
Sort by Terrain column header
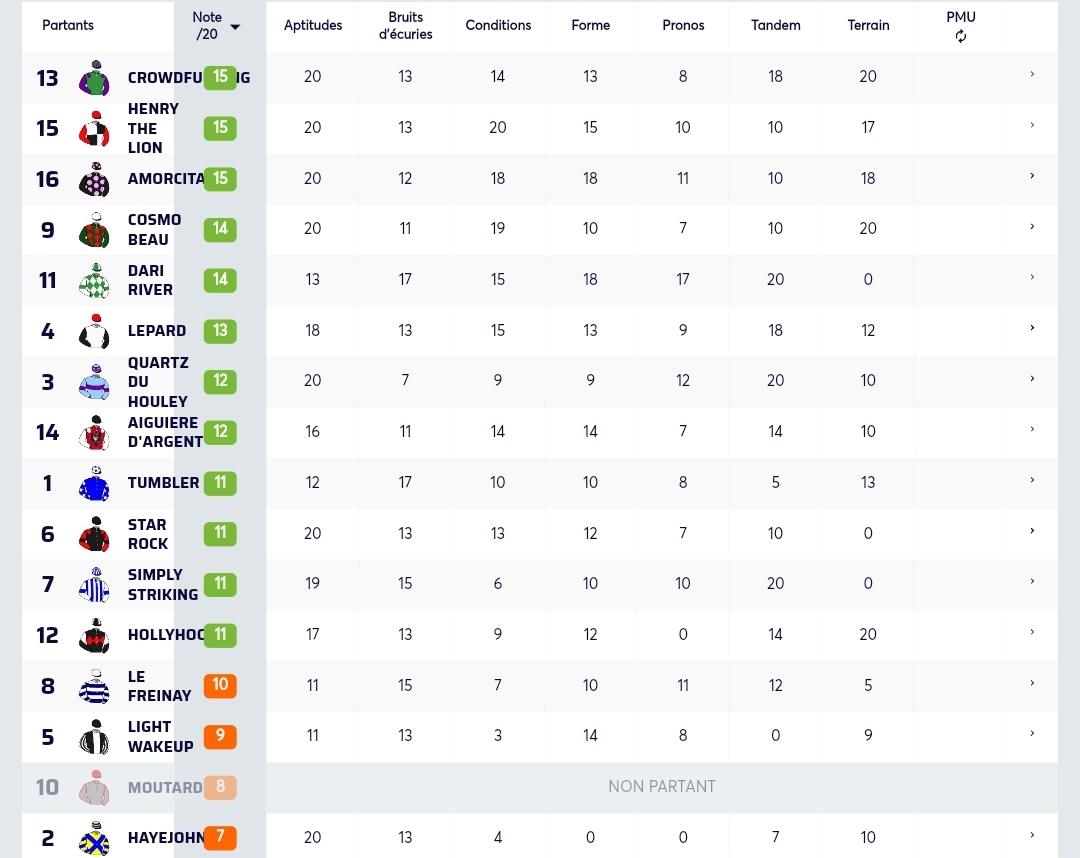868,25
